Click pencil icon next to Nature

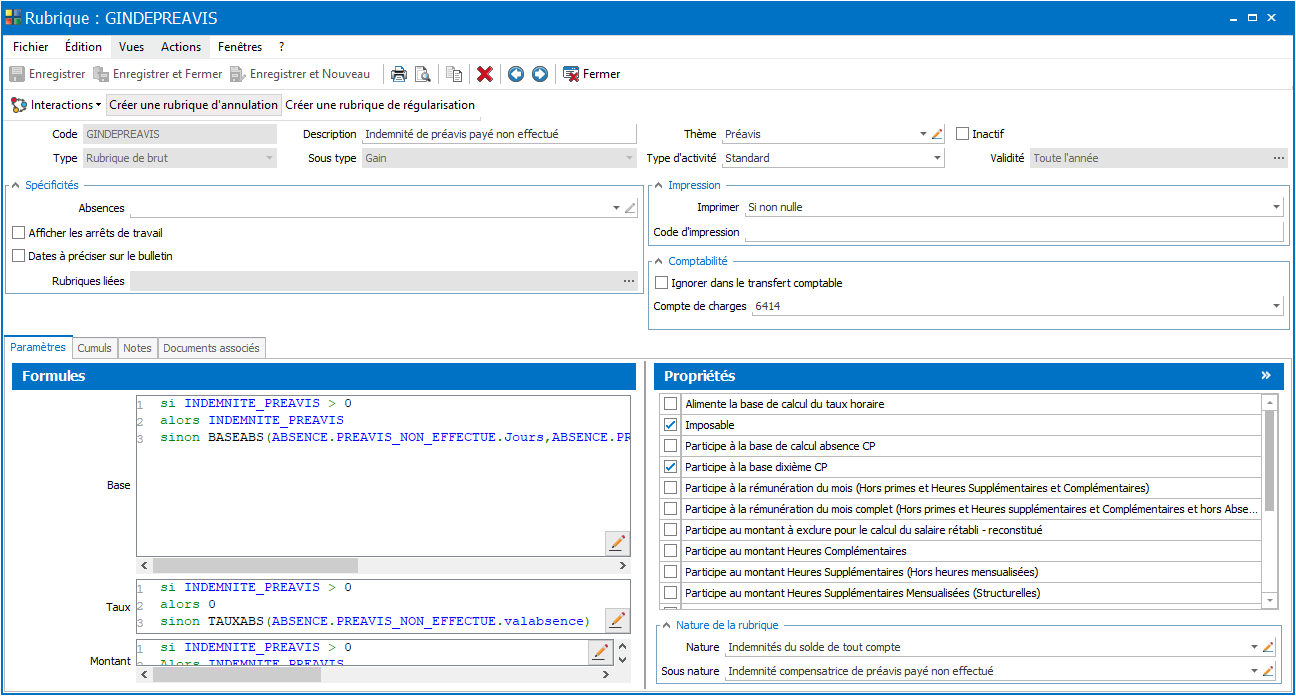[x=1268, y=648]
